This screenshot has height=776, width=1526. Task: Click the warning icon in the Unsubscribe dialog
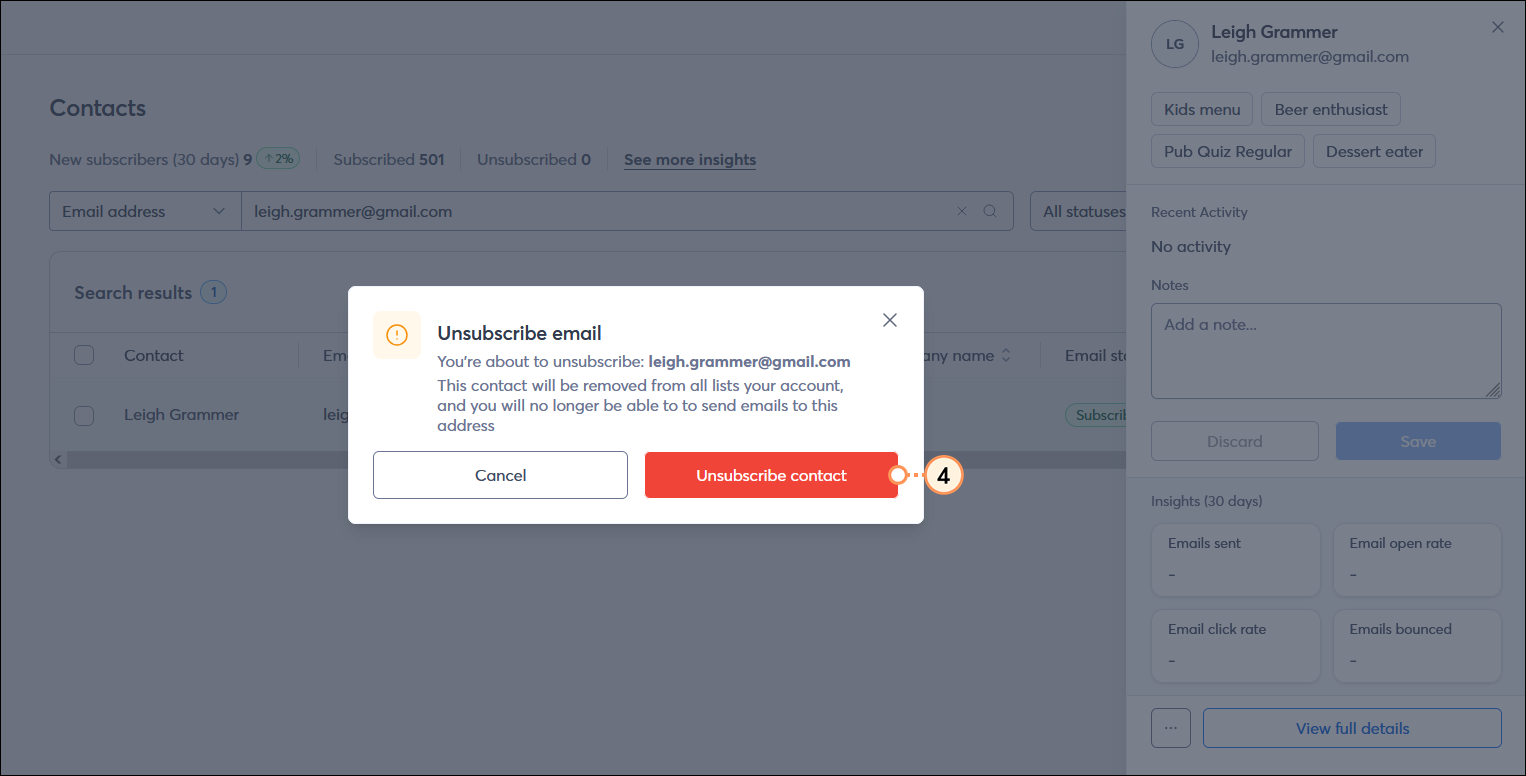click(x=397, y=336)
